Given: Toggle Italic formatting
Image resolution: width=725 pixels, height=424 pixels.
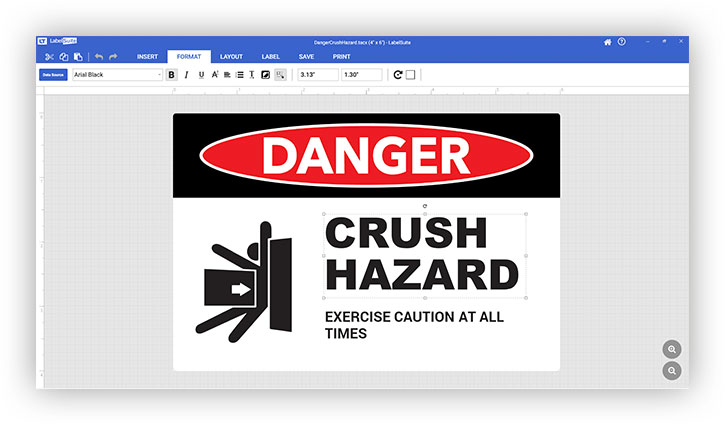Looking at the screenshot, I should point(186,75).
